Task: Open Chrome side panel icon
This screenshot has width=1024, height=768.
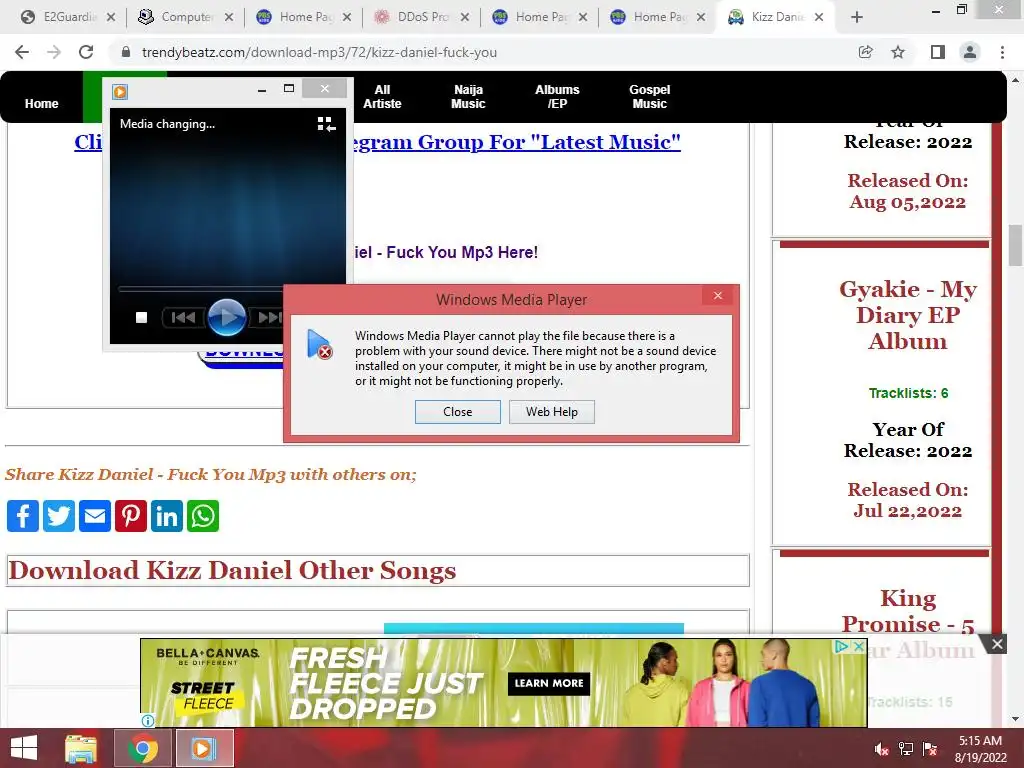Action: click(x=938, y=52)
